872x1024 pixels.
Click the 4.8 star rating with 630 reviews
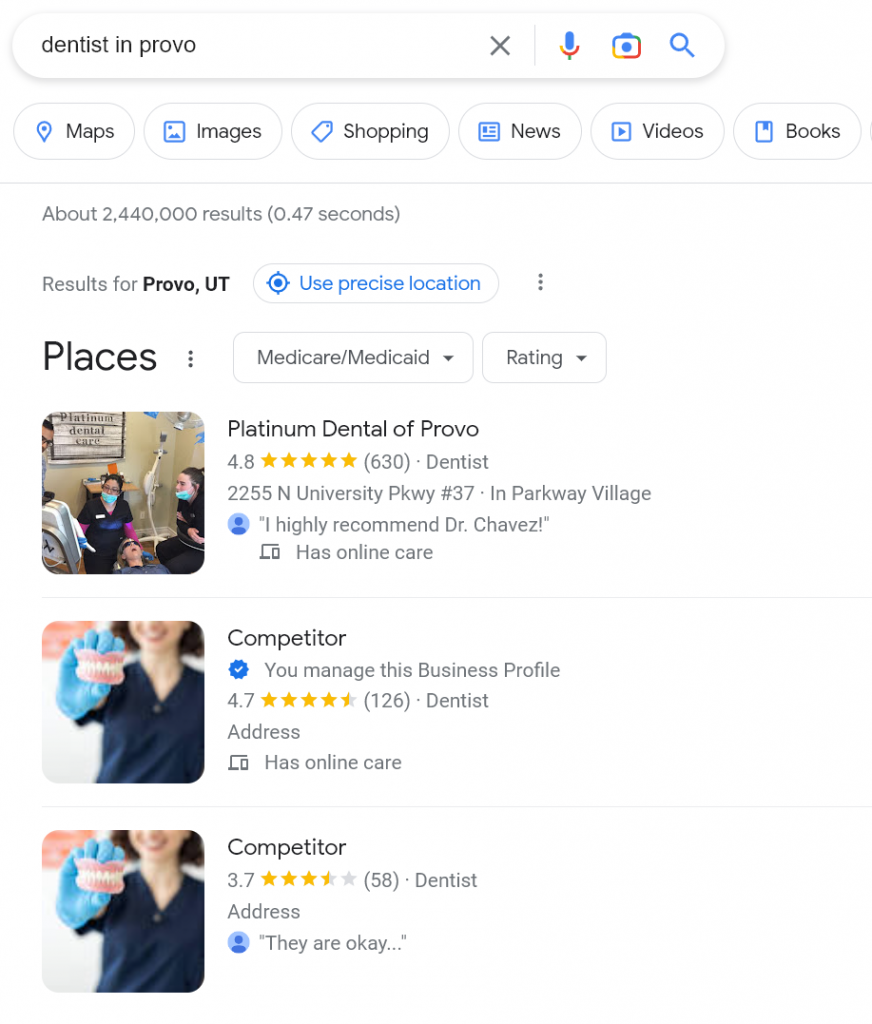click(x=319, y=462)
